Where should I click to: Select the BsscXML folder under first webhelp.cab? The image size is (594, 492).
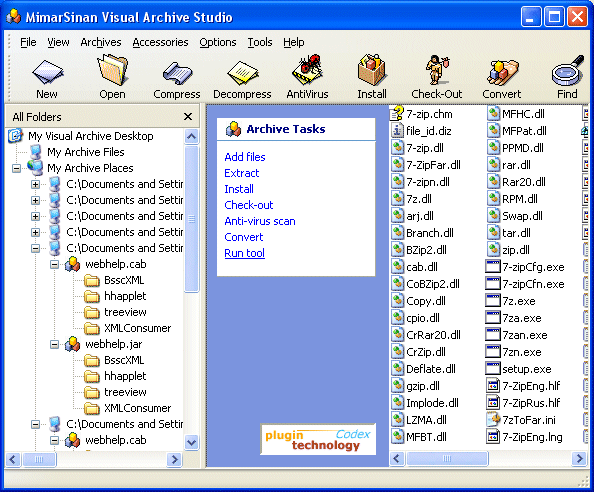tap(114, 280)
